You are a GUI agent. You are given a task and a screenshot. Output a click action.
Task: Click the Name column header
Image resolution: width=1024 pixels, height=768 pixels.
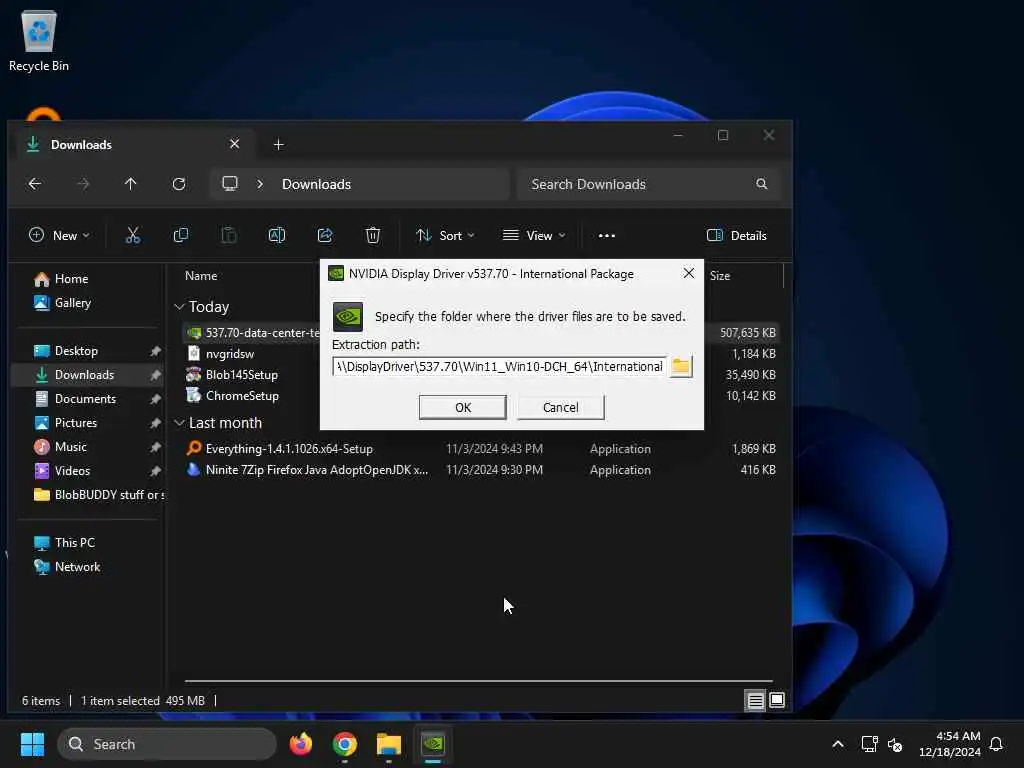click(x=201, y=276)
